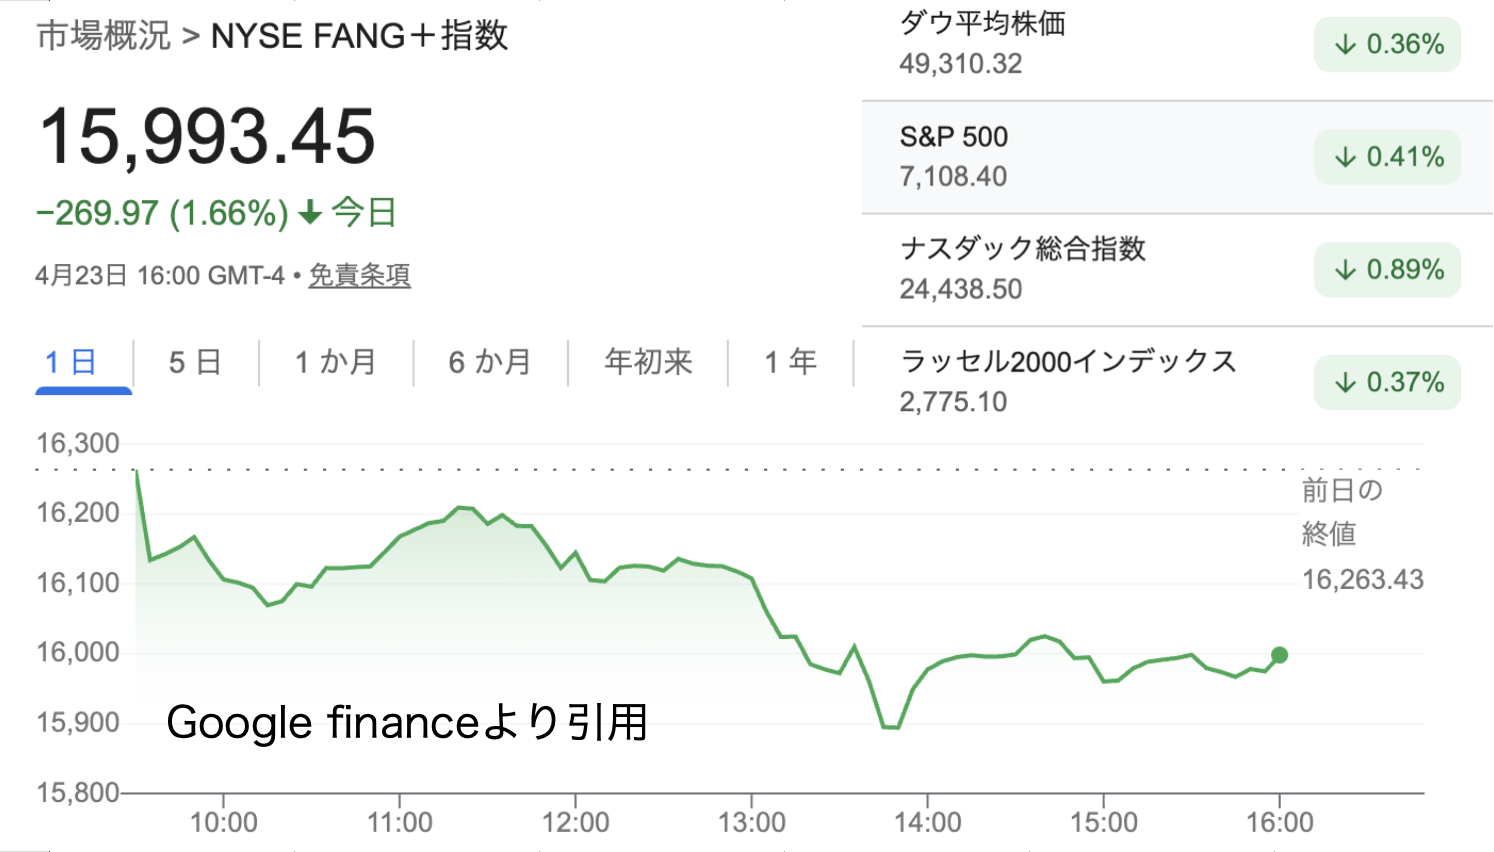Click the Dow 0.36% down-arrow badge

(1388, 45)
